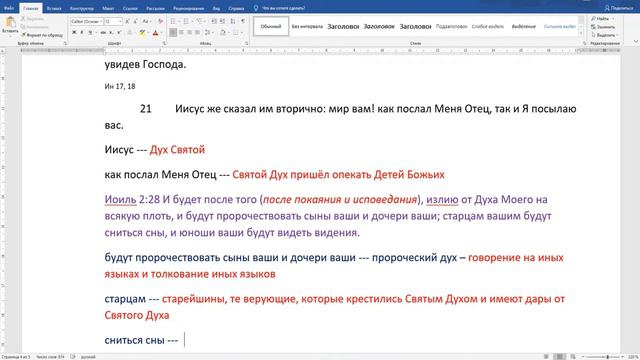
Task: Click the line spacing icon
Action: pyautogui.click(x=207, y=32)
